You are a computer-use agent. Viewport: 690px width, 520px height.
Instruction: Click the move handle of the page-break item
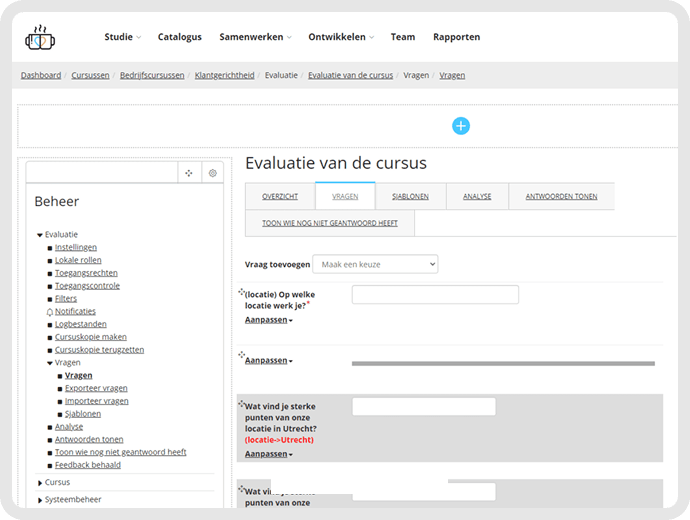[x=241, y=355]
